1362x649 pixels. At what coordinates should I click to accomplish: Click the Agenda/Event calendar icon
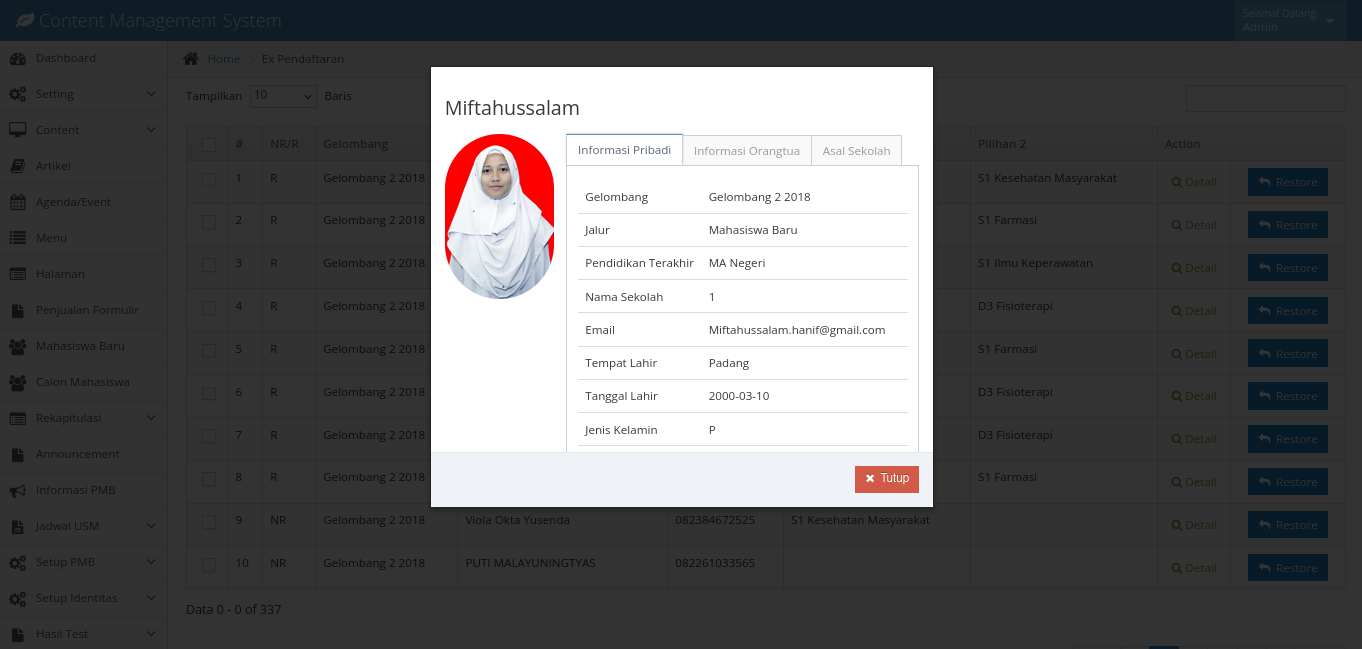18,202
